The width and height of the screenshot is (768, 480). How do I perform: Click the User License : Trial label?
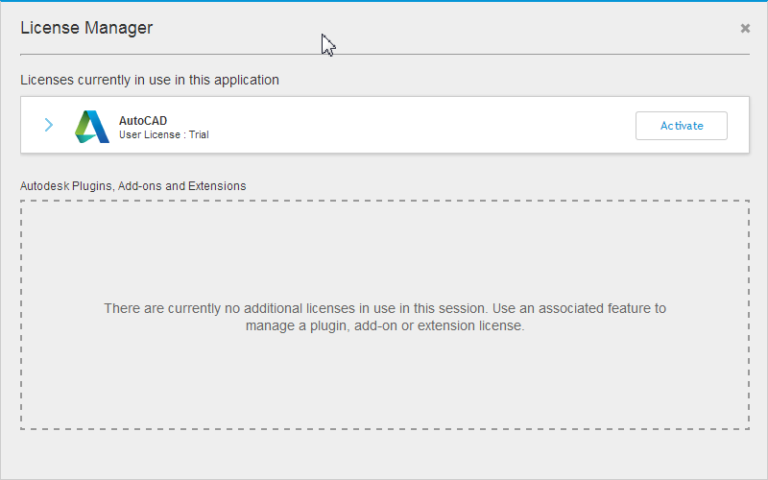point(163,134)
